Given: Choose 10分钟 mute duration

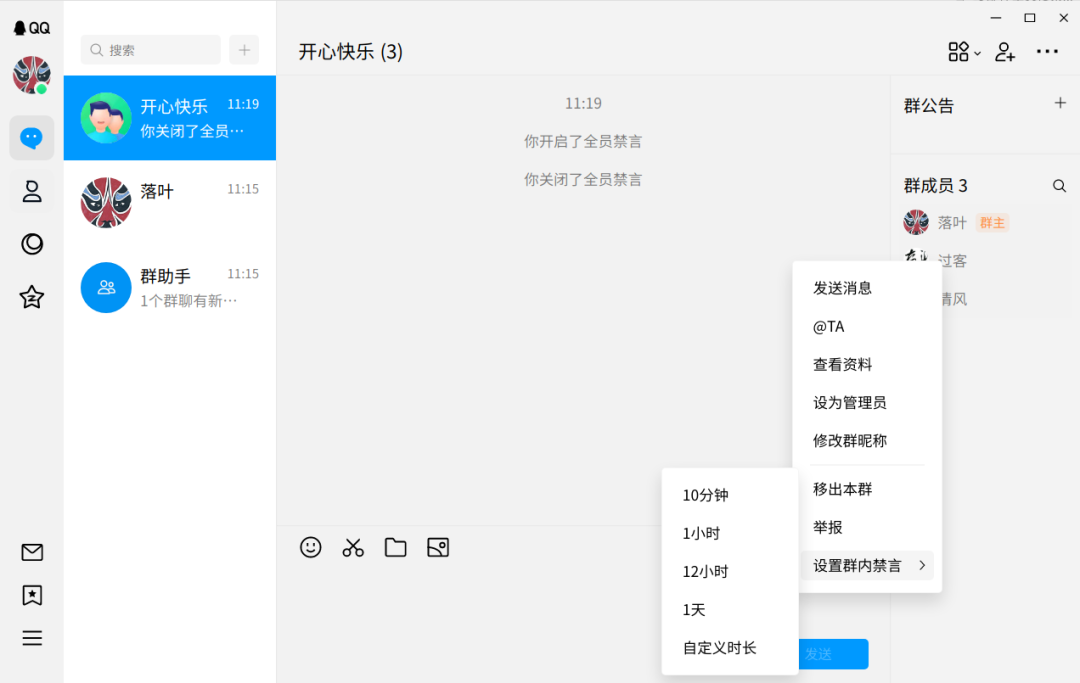Looking at the screenshot, I should [706, 495].
